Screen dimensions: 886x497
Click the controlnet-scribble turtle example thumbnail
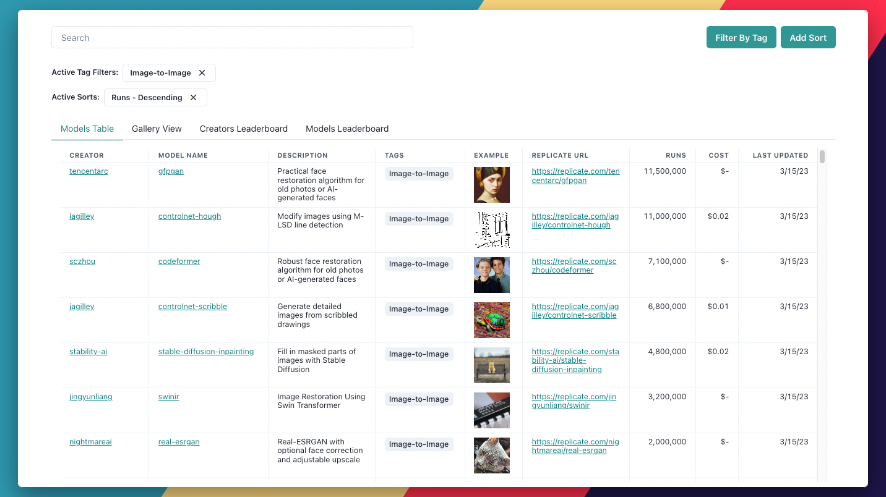pyautogui.click(x=492, y=320)
